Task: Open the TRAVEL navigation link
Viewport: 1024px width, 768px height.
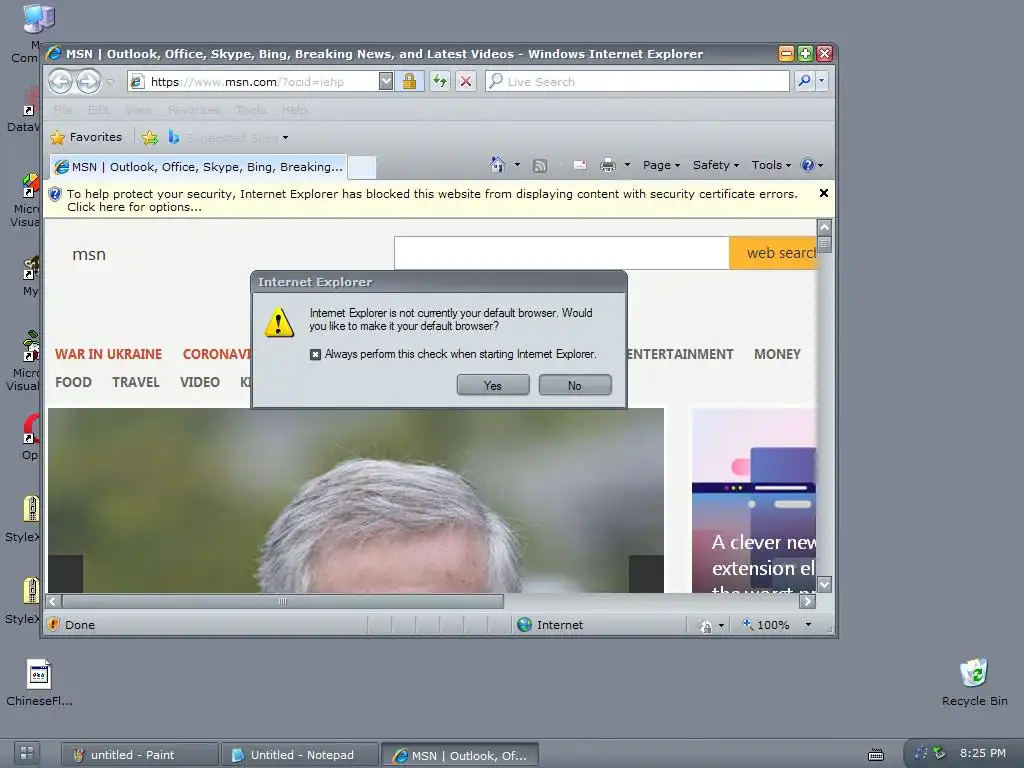Action: [x=135, y=382]
